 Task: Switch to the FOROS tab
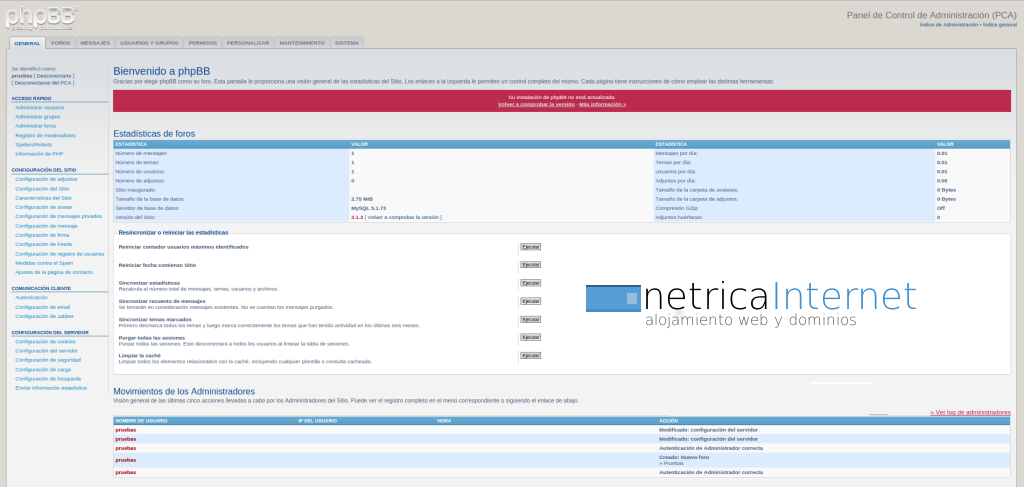pyautogui.click(x=61, y=43)
